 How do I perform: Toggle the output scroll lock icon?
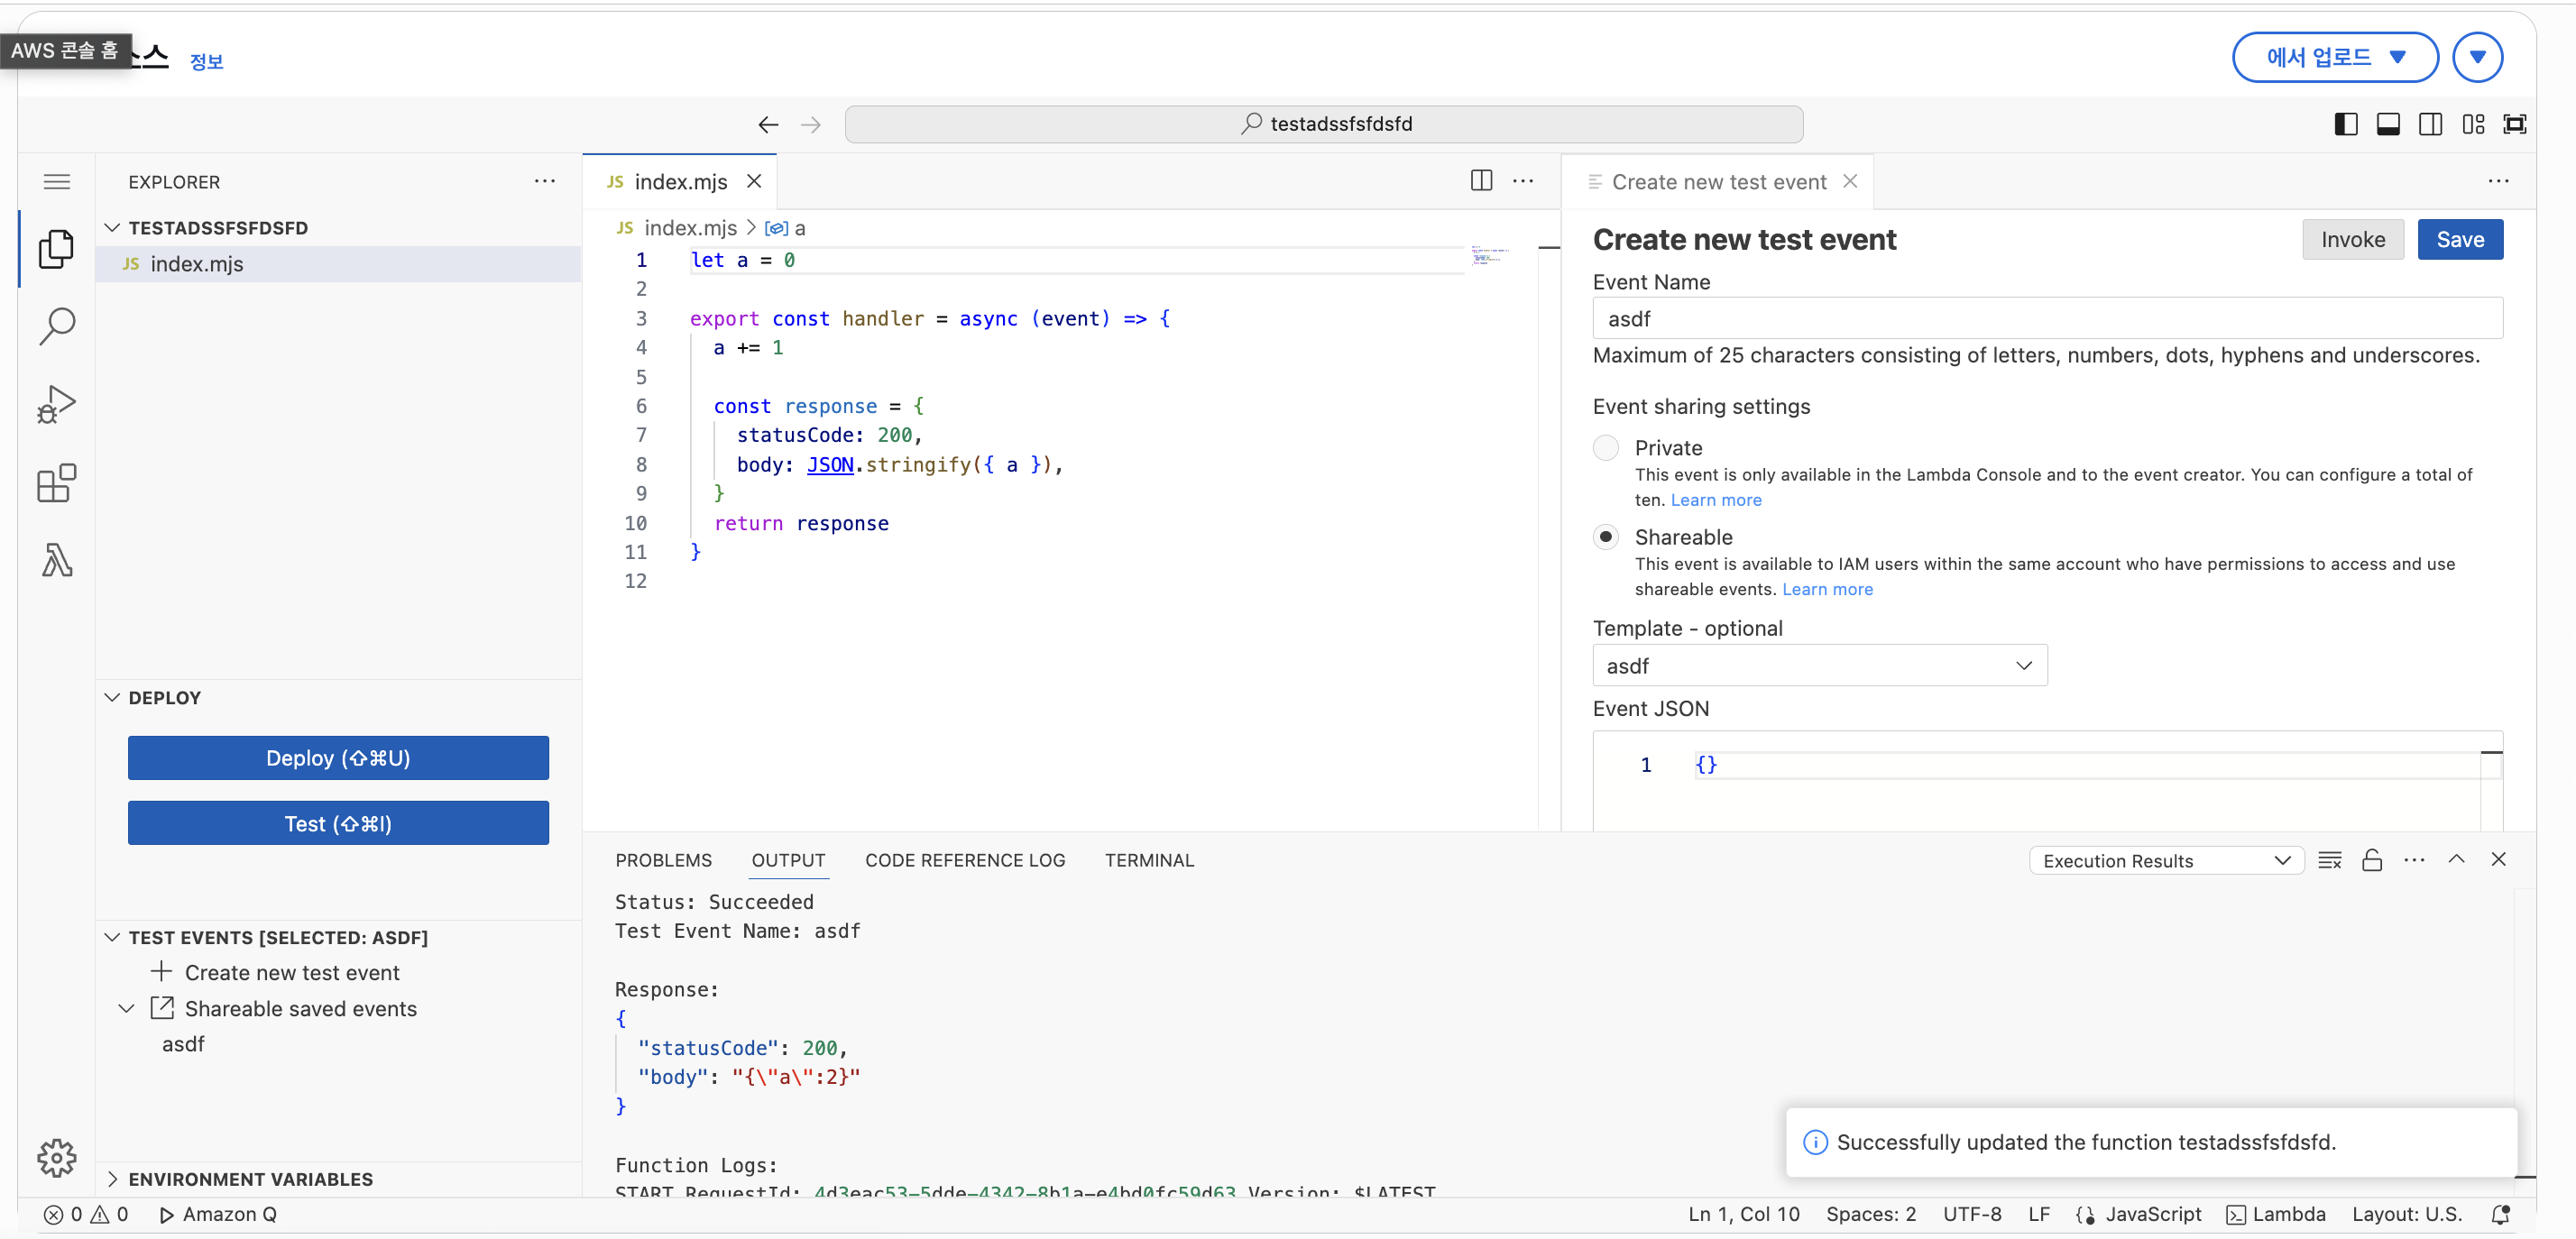click(2371, 860)
